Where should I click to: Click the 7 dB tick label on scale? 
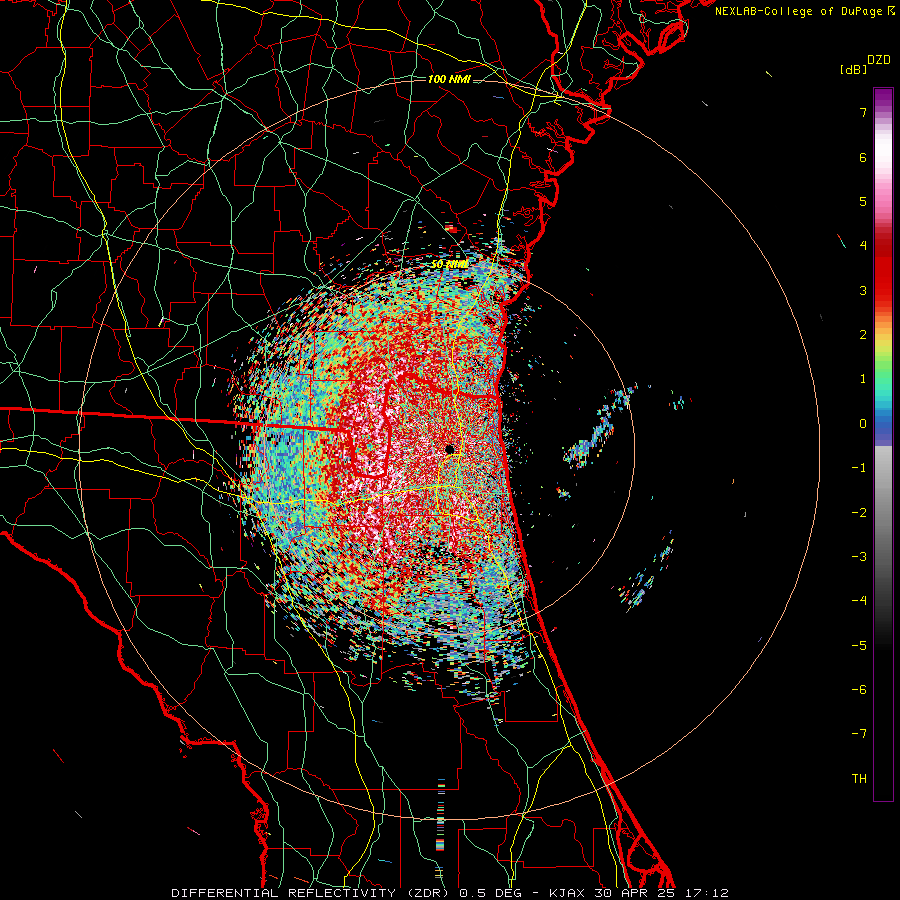pos(863,112)
